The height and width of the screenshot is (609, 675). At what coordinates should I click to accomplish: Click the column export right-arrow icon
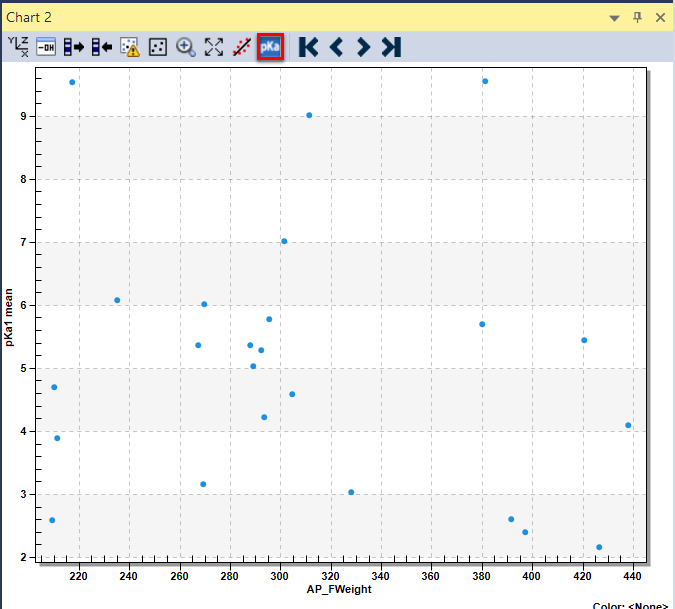pos(74,46)
